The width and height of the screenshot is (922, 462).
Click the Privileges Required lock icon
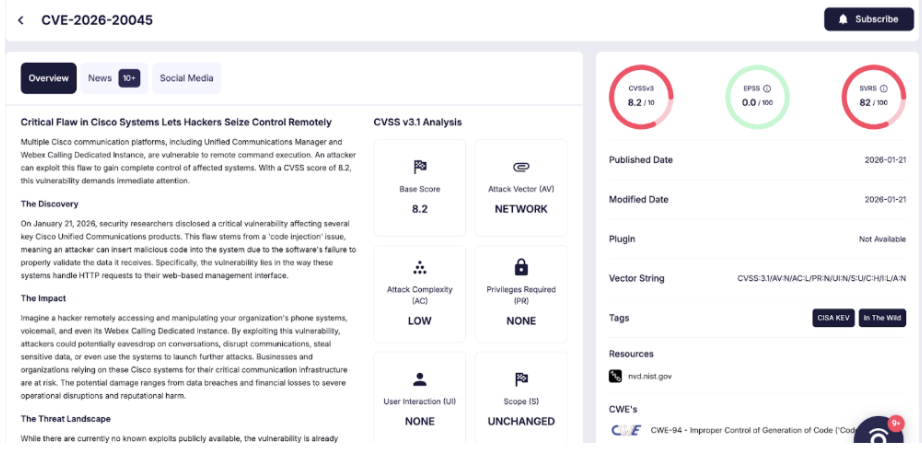(x=520, y=267)
